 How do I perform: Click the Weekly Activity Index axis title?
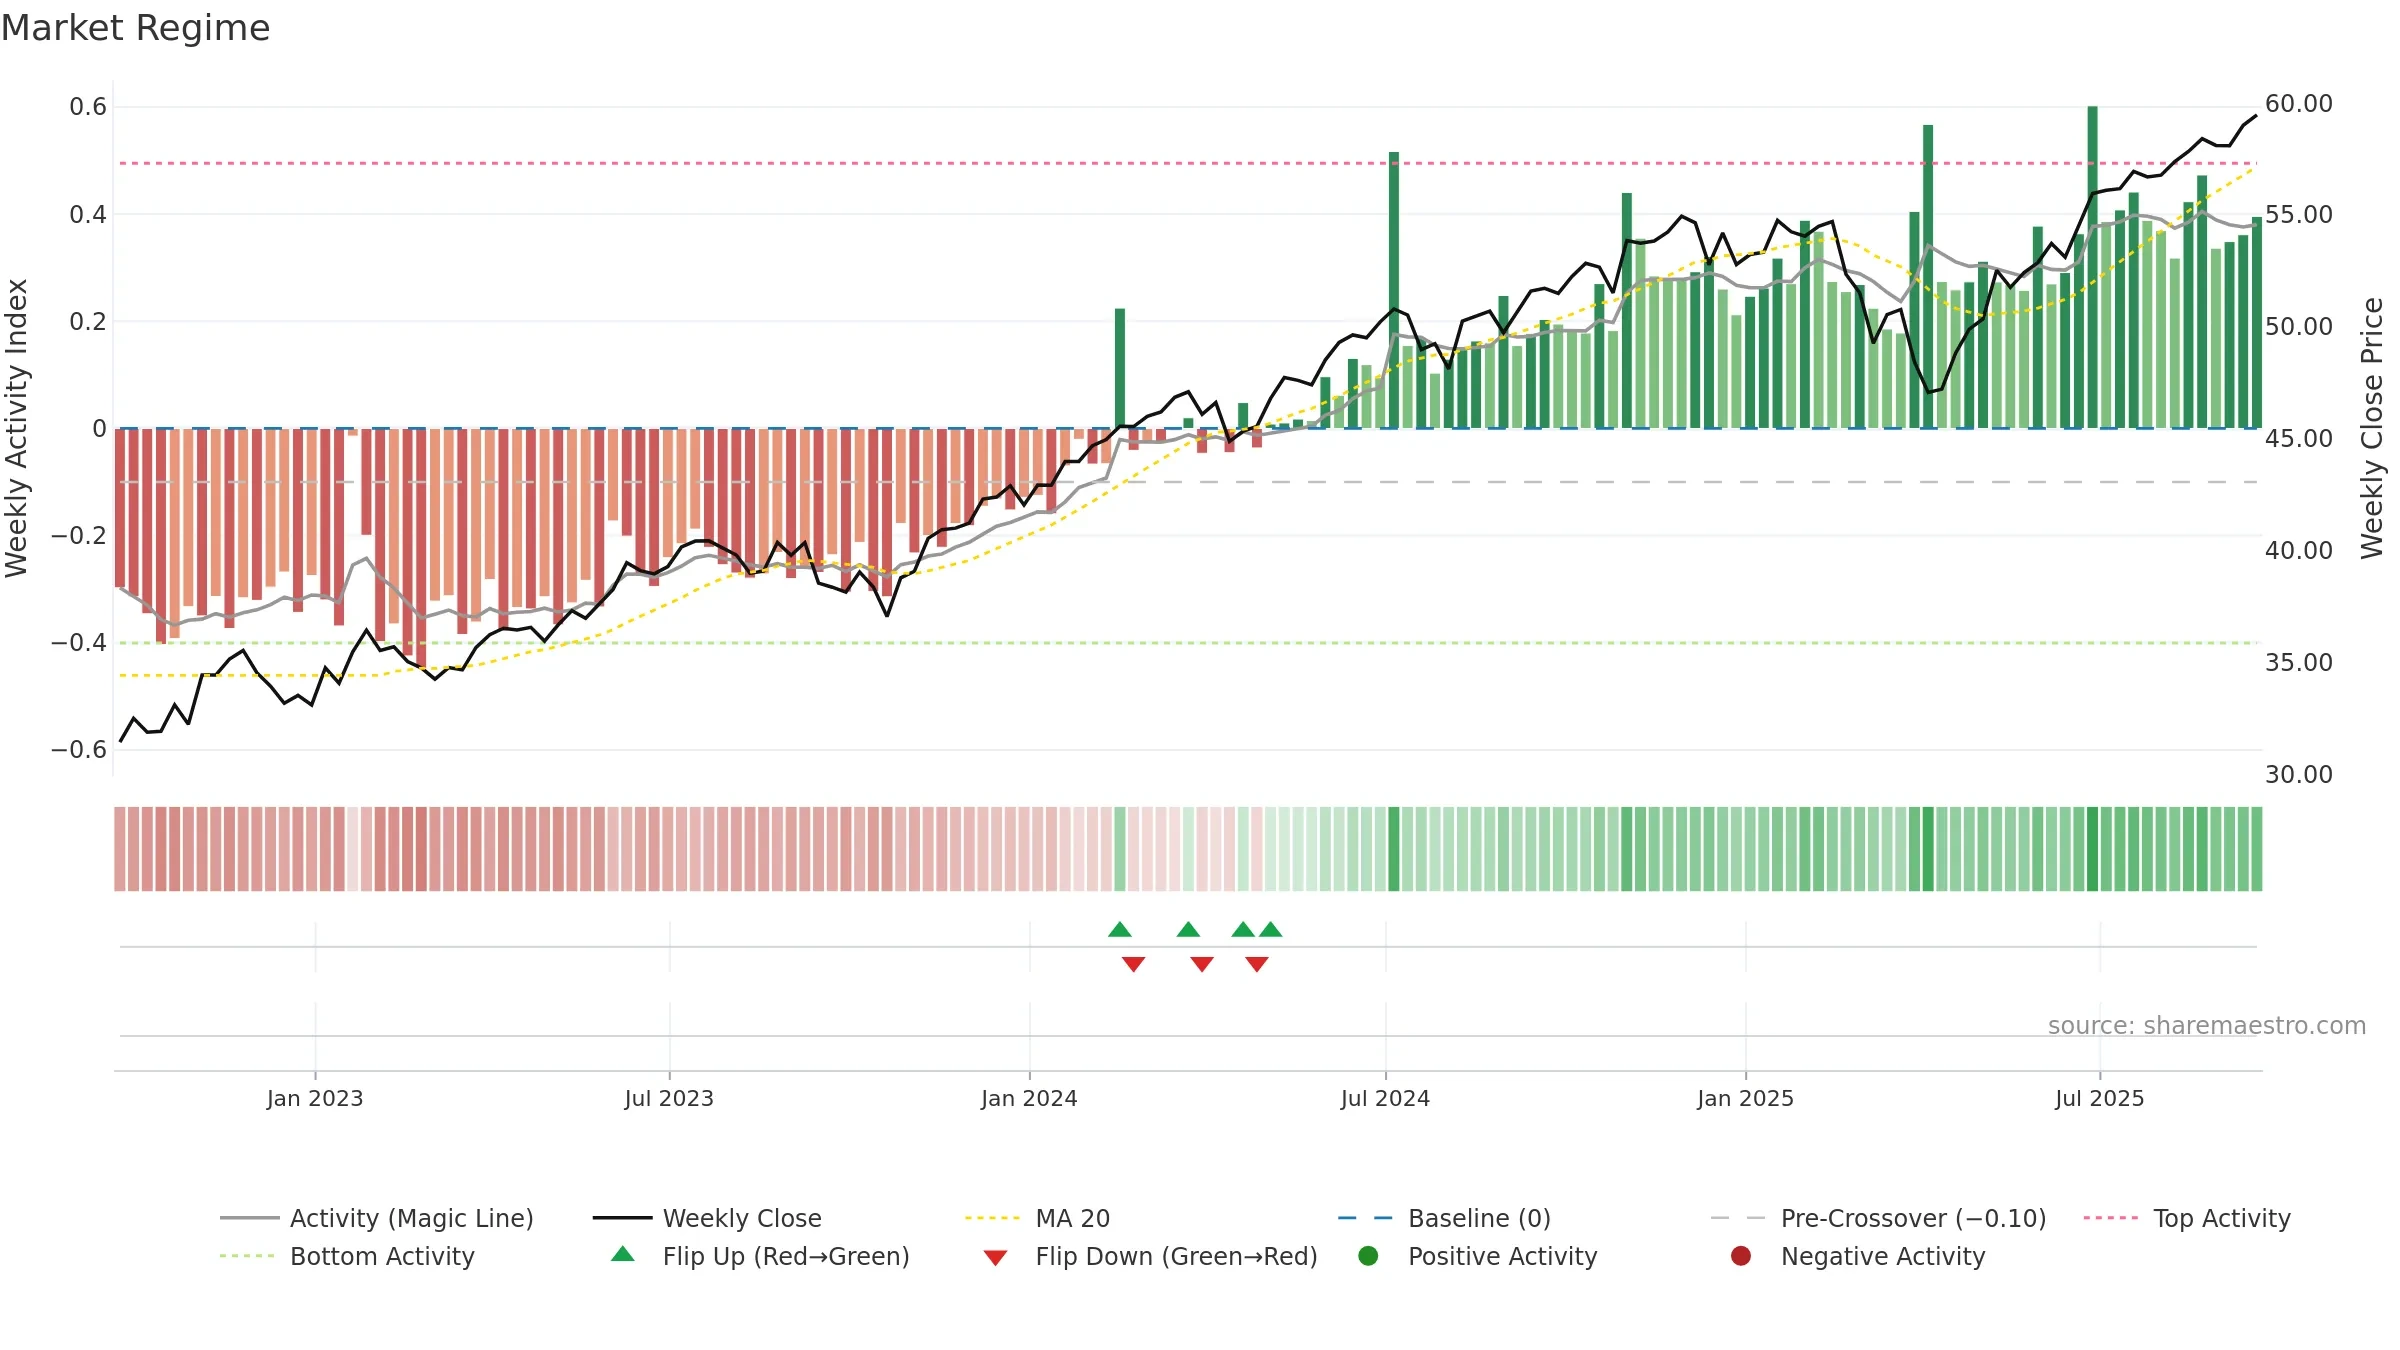pos(17,428)
